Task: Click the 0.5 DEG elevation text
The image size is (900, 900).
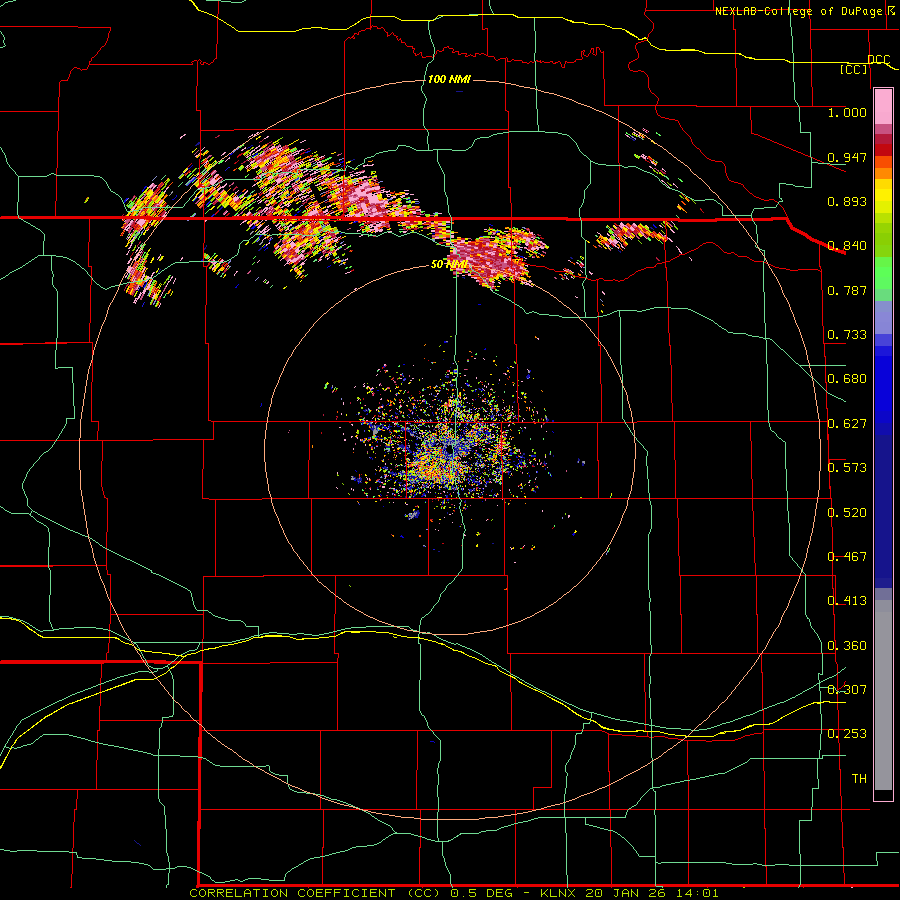Action: click(481, 893)
